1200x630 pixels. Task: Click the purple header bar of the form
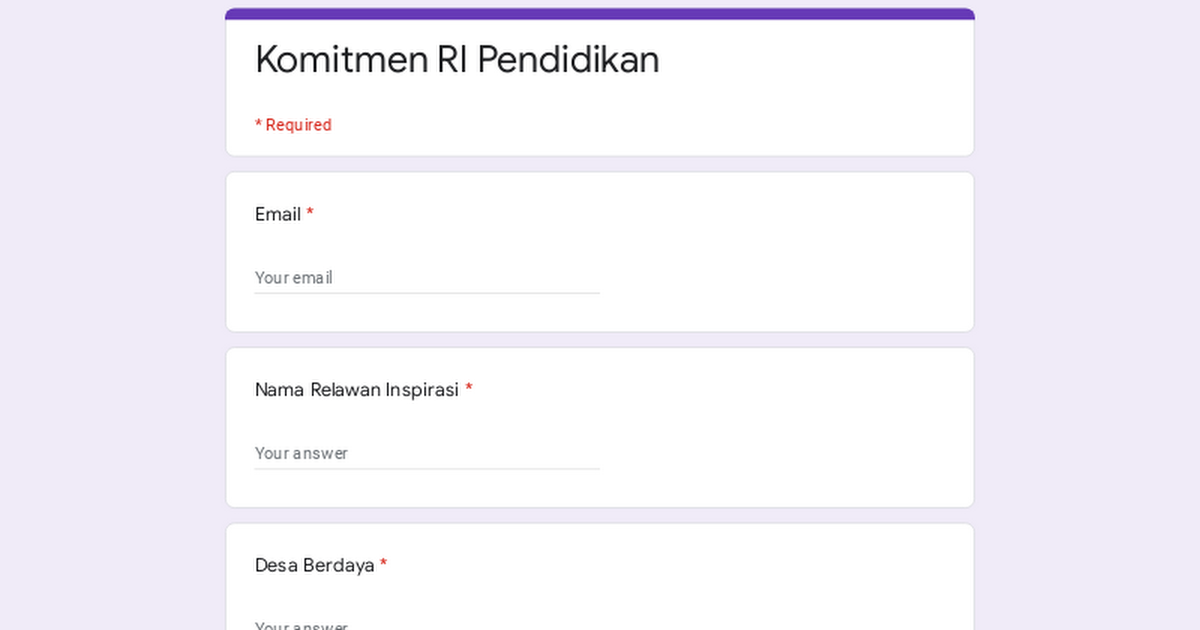[x=599, y=11]
